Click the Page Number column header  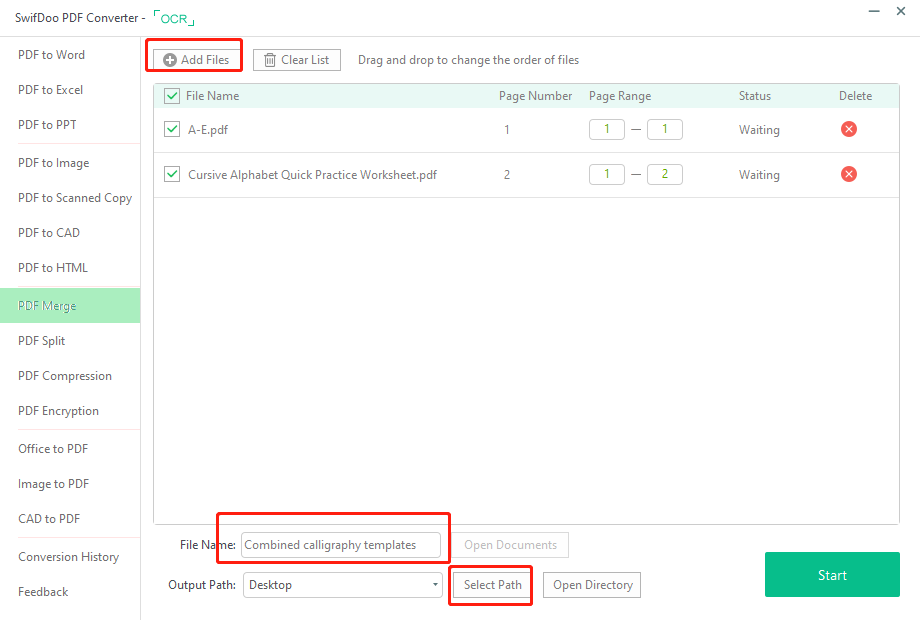click(535, 96)
